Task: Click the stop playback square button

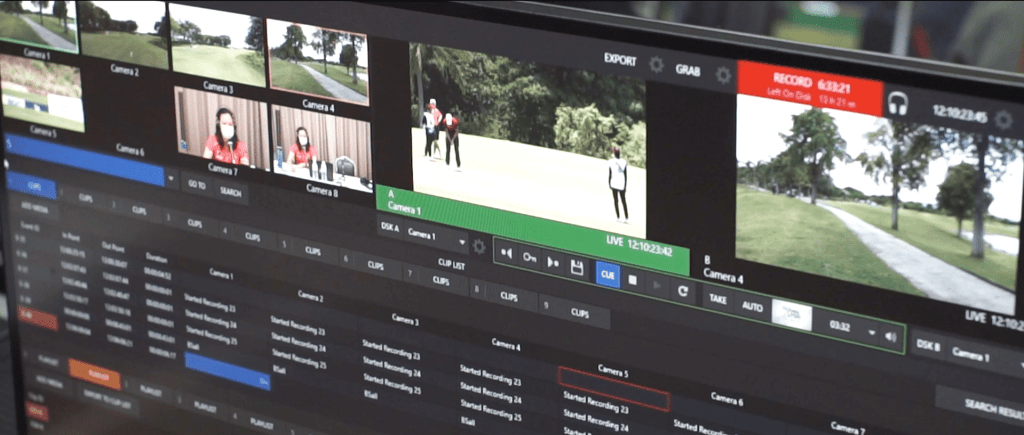Action: [x=632, y=280]
